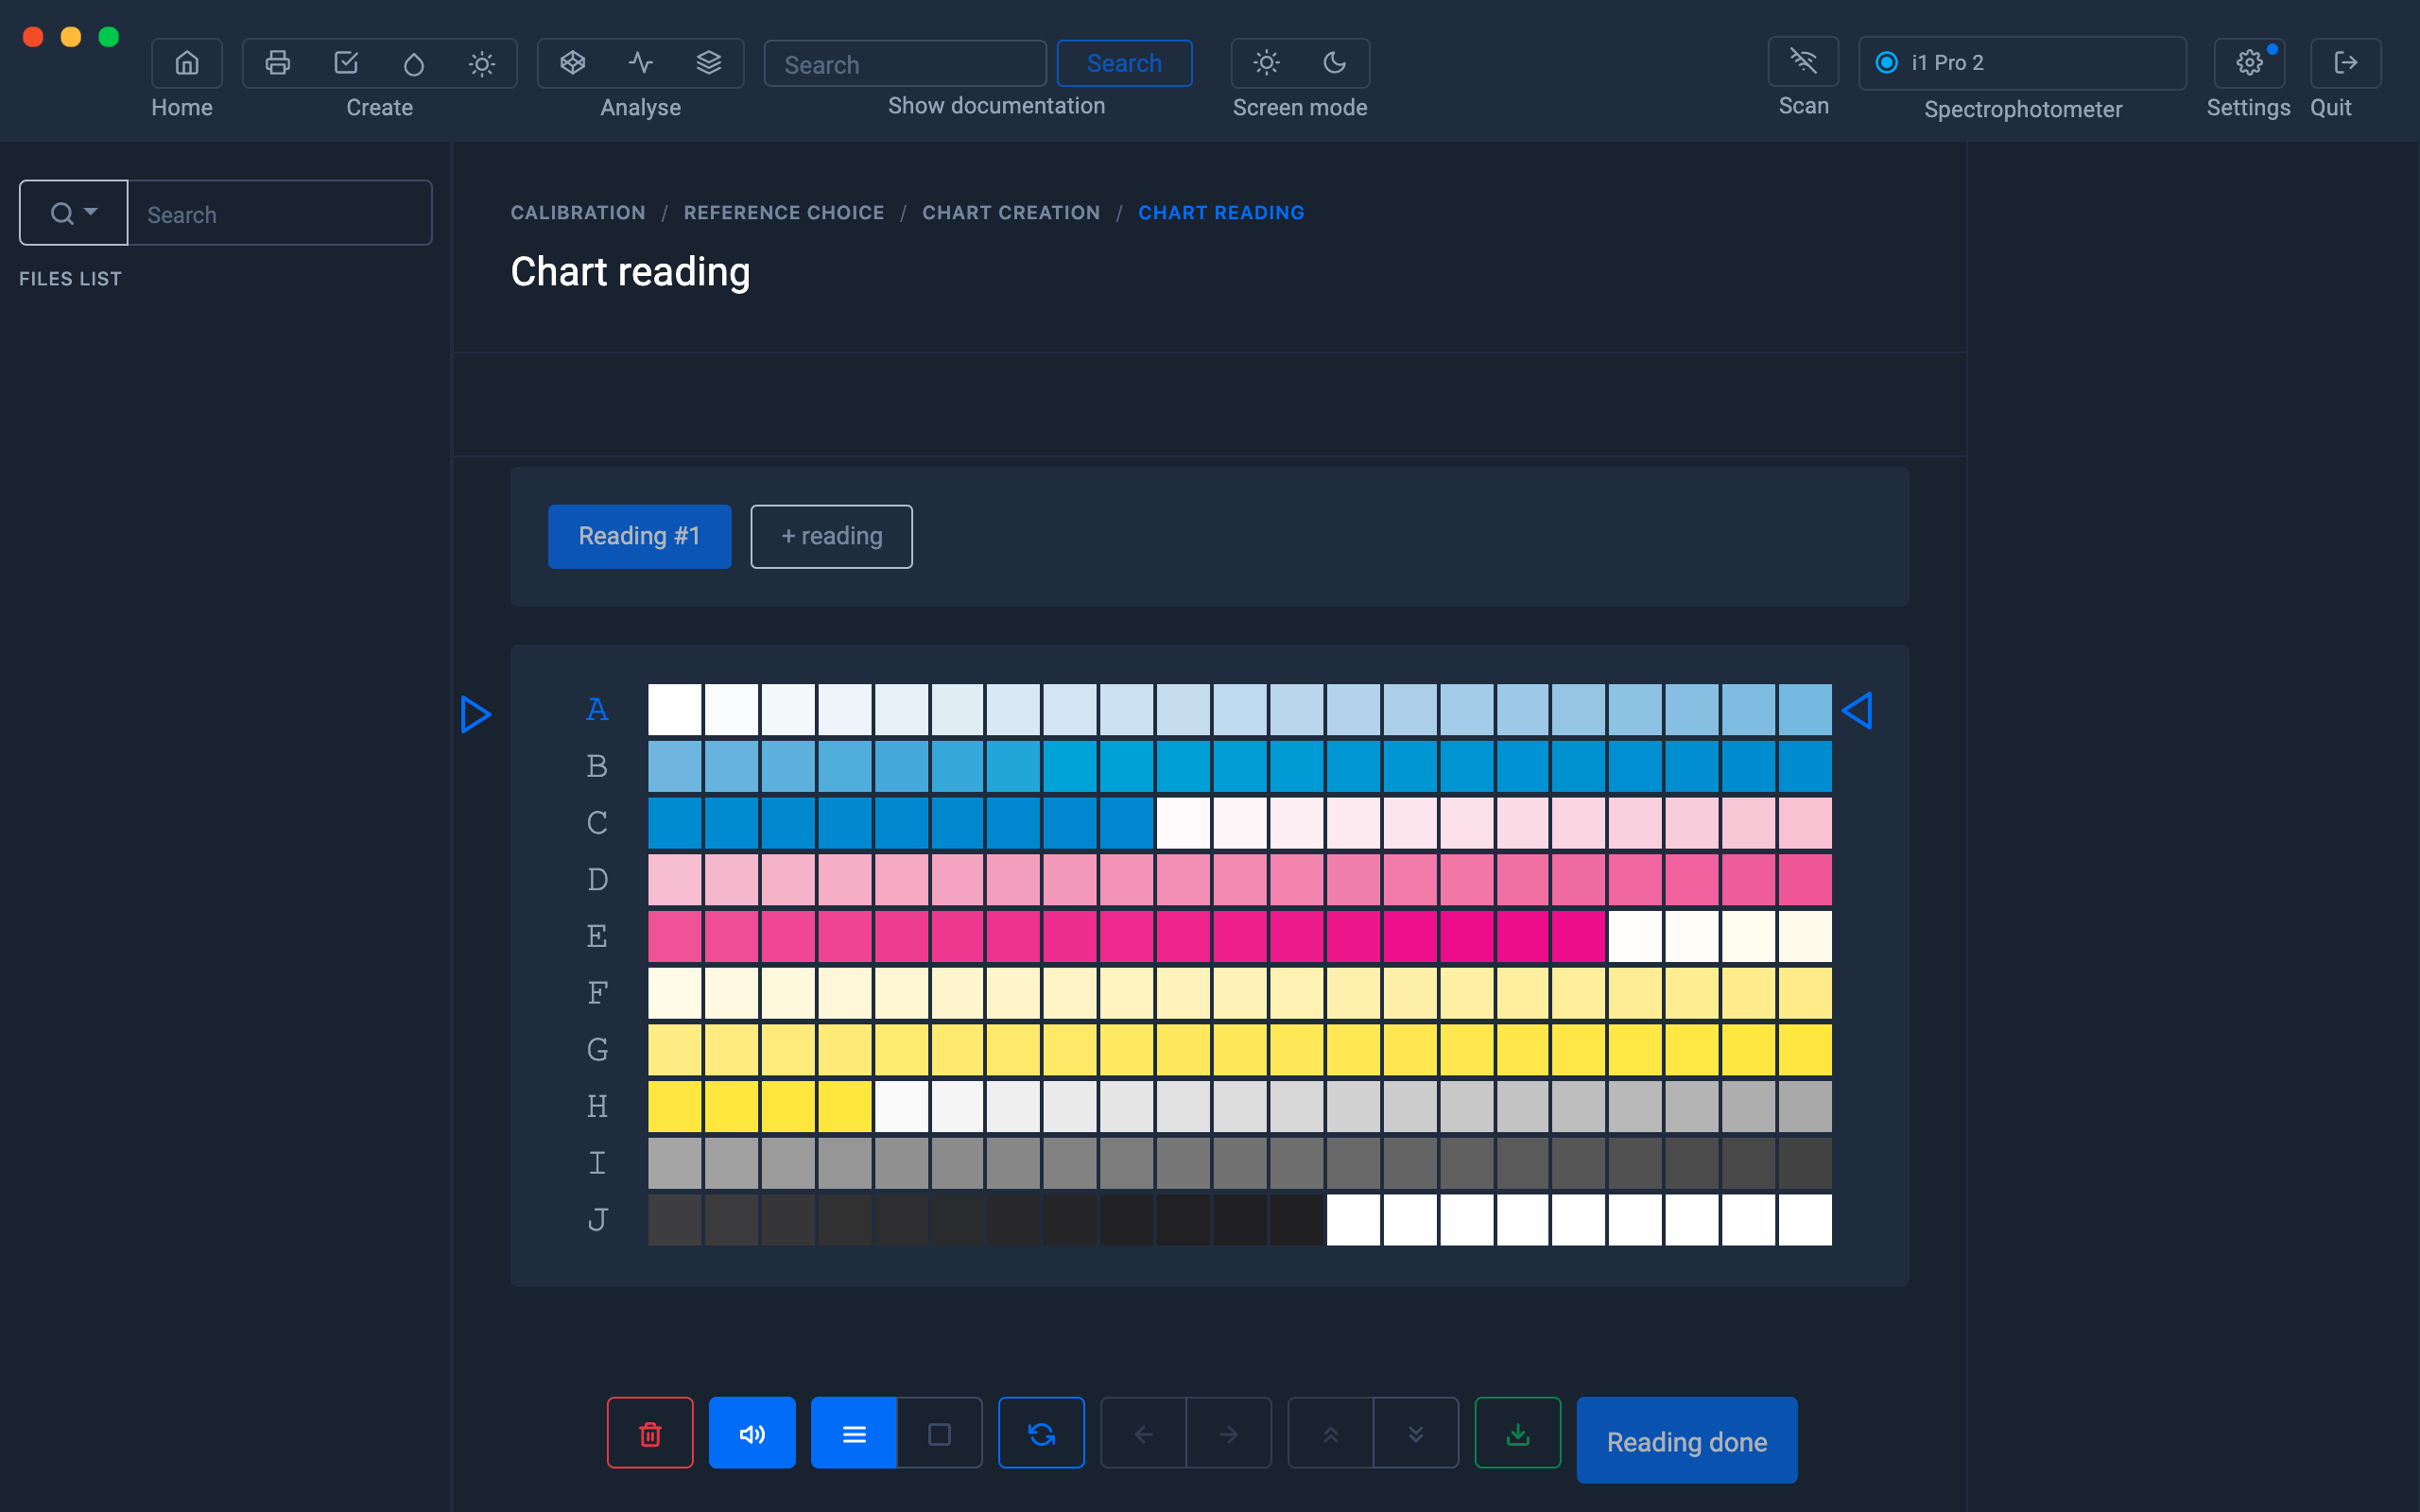Open Settings gear icon
The width and height of the screenshot is (2420, 1512).
[x=2249, y=63]
